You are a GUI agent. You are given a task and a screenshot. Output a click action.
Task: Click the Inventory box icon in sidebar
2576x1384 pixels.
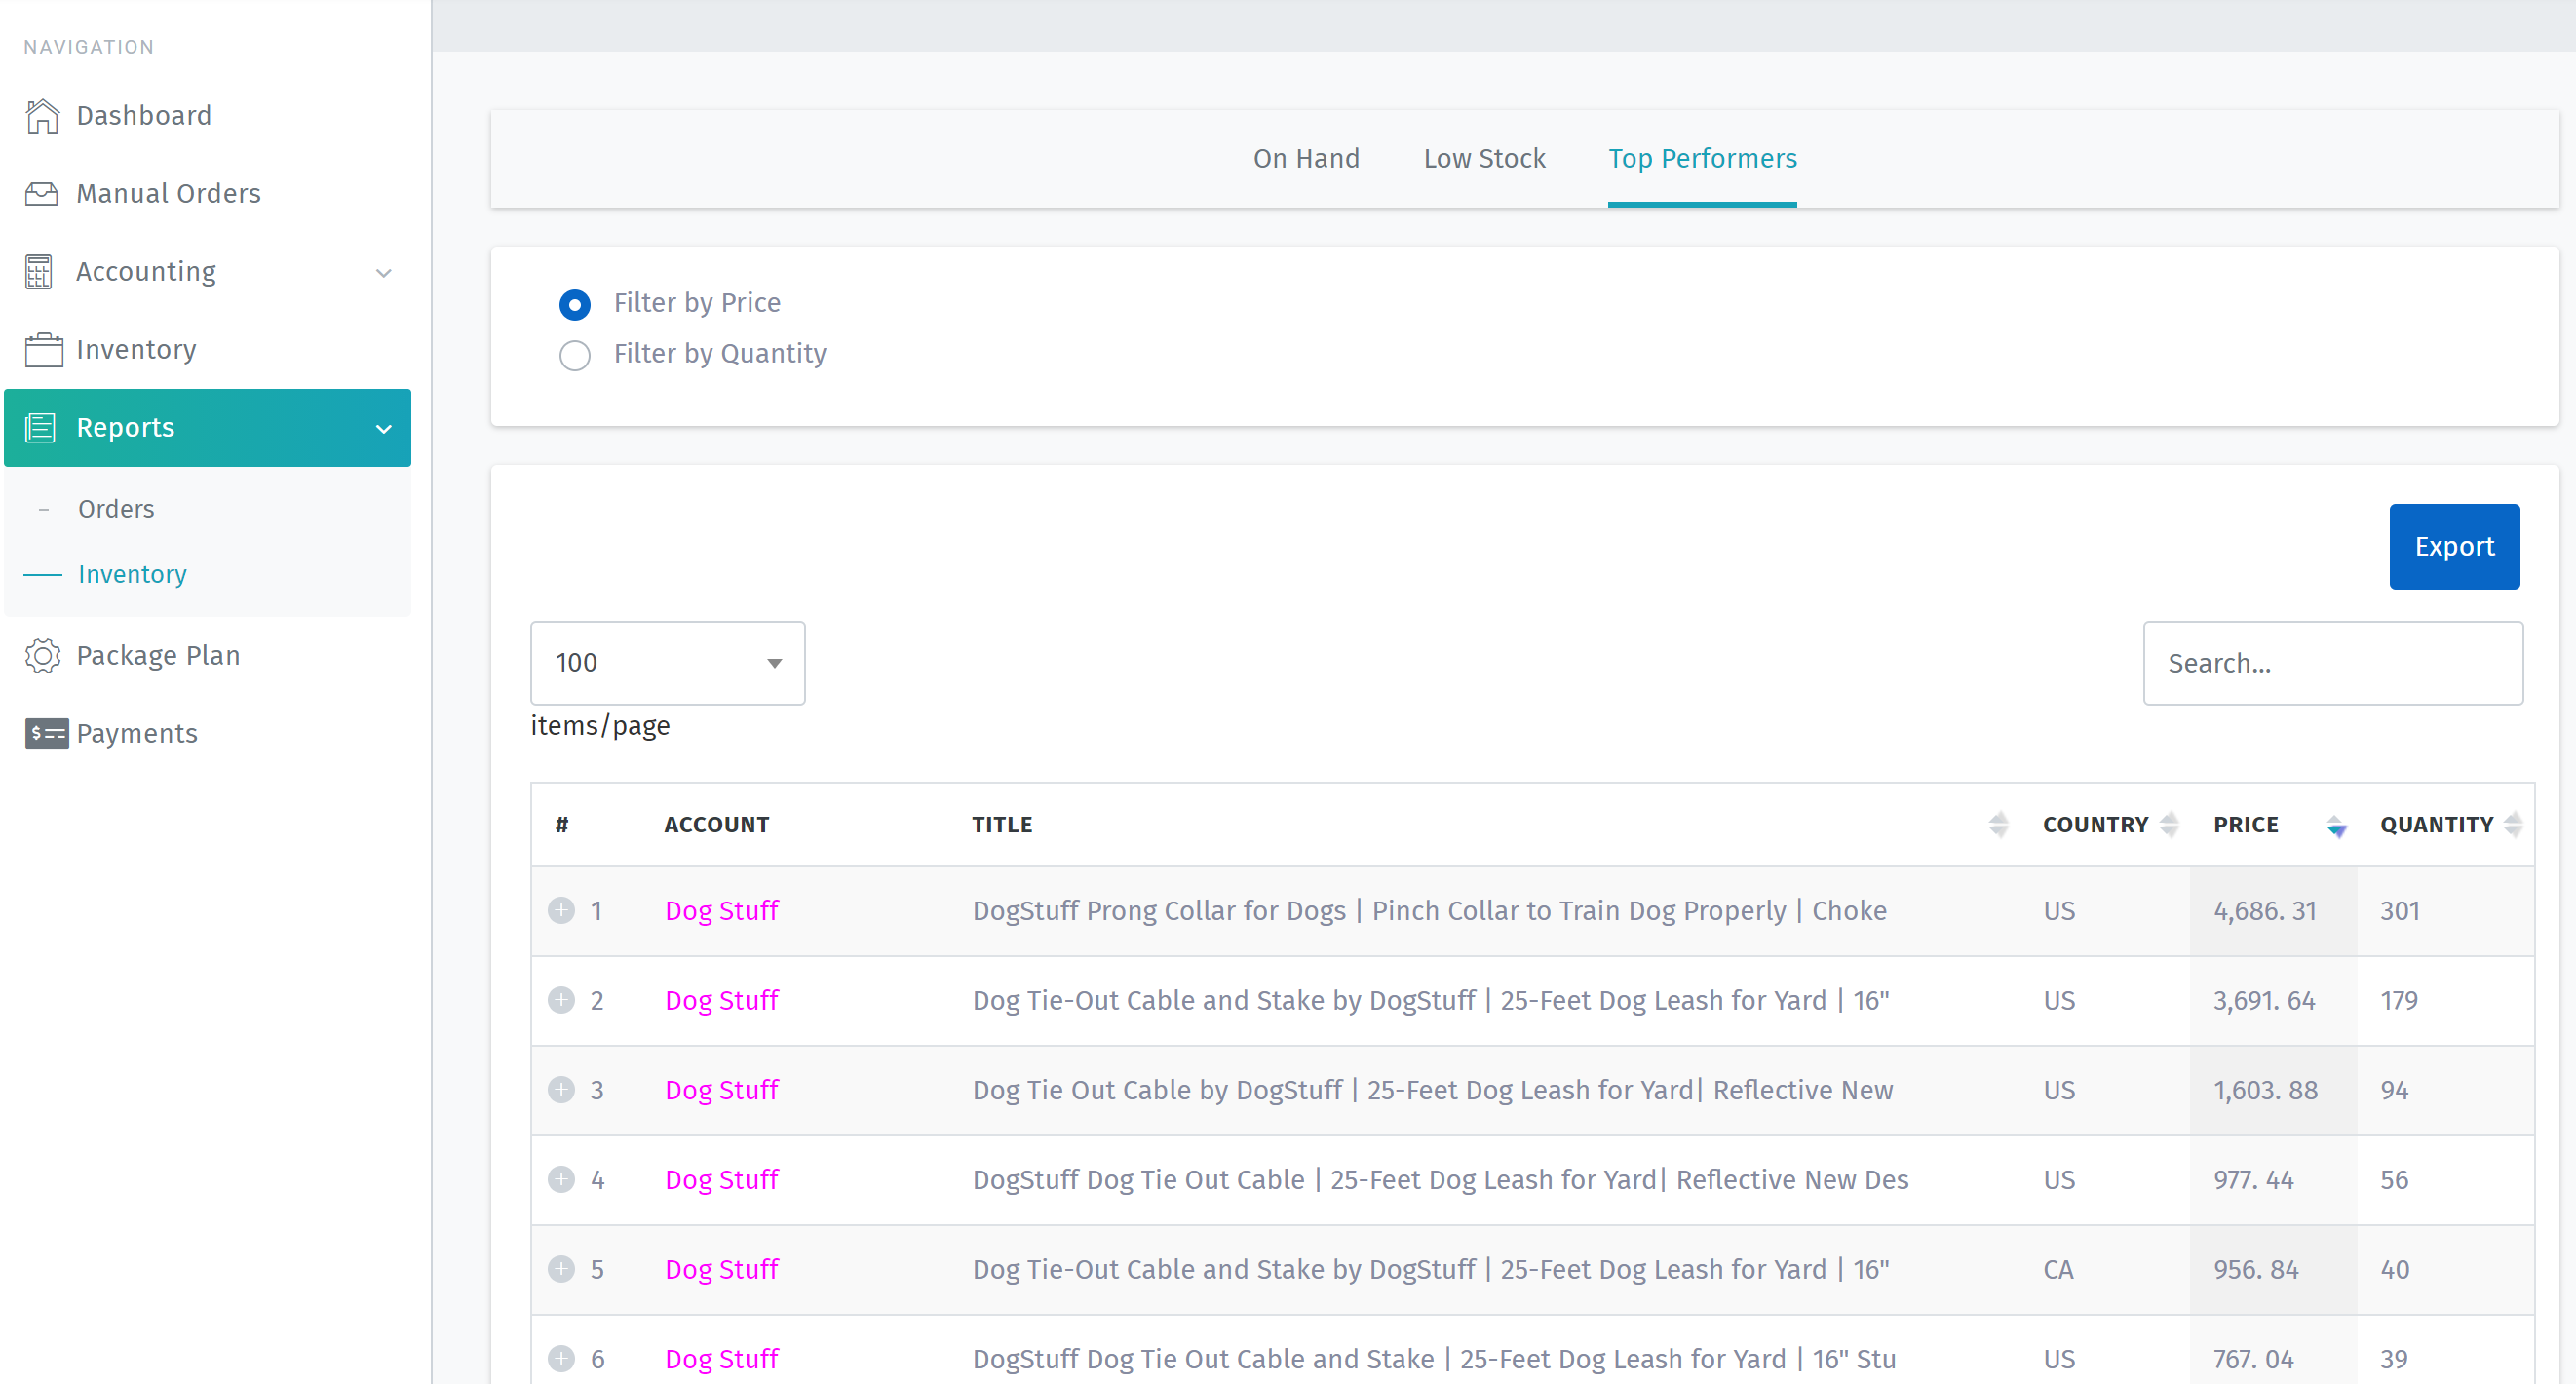(x=43, y=350)
